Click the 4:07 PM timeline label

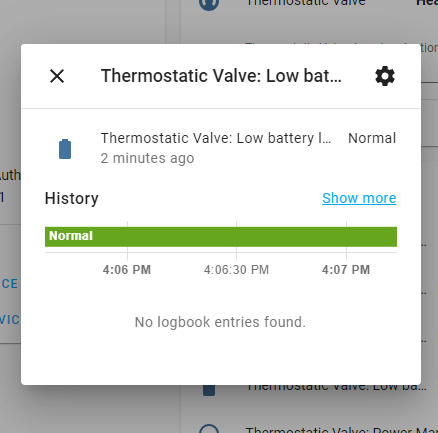pos(346,270)
